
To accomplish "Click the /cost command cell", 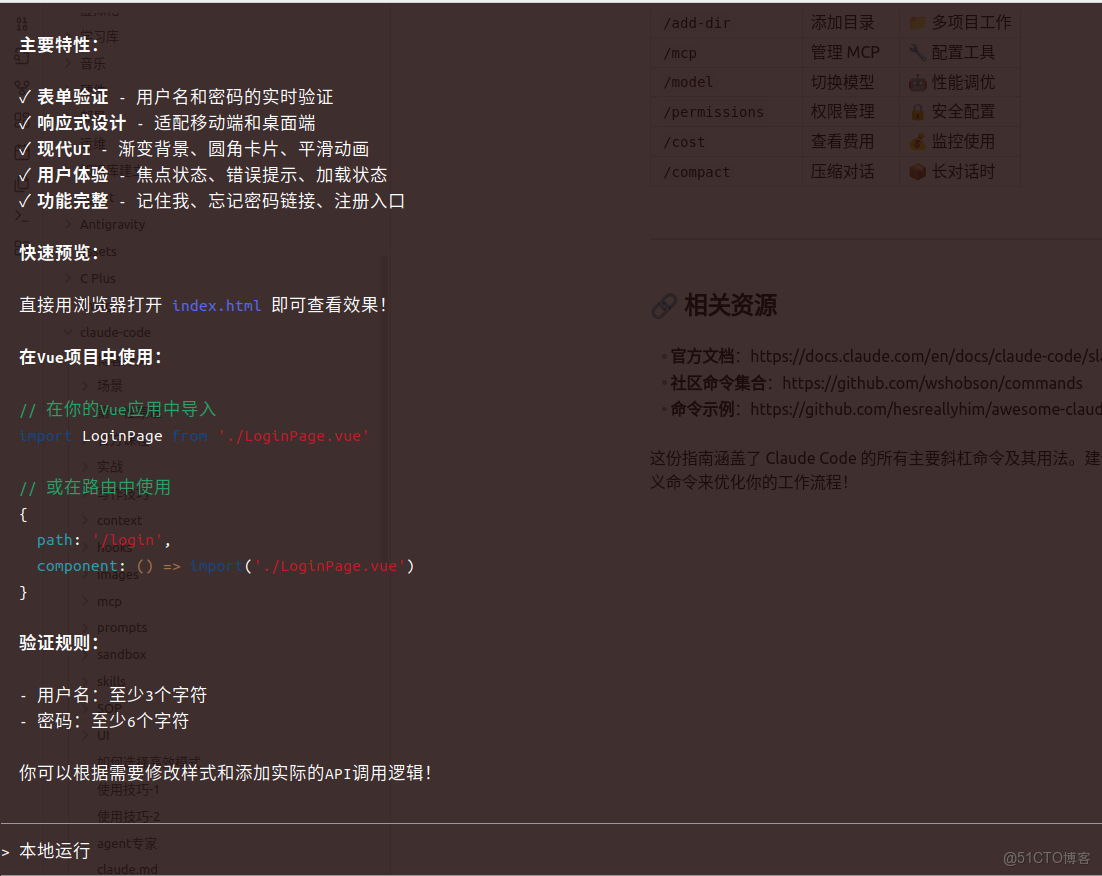I will click(x=726, y=142).
